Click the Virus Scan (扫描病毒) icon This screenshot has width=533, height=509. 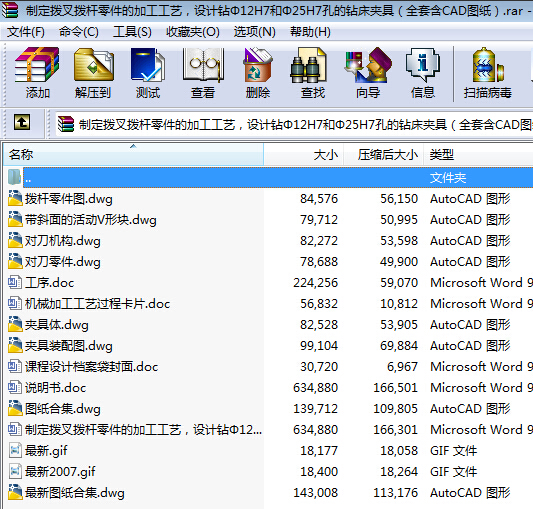(x=487, y=65)
